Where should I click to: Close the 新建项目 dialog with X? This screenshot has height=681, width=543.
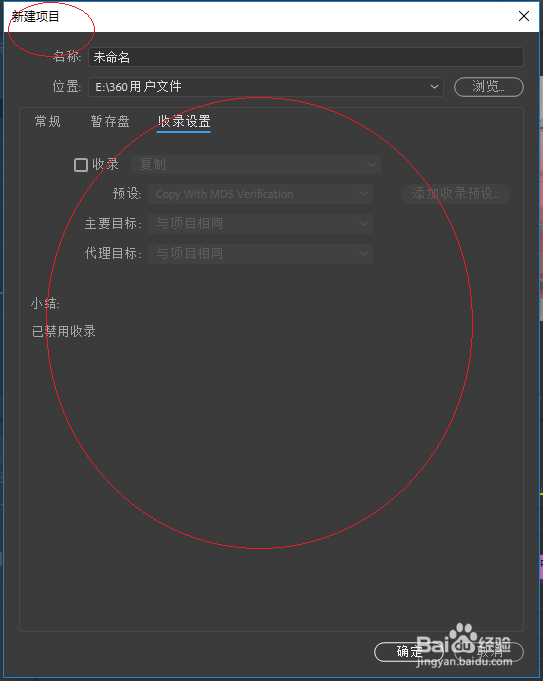(x=524, y=17)
